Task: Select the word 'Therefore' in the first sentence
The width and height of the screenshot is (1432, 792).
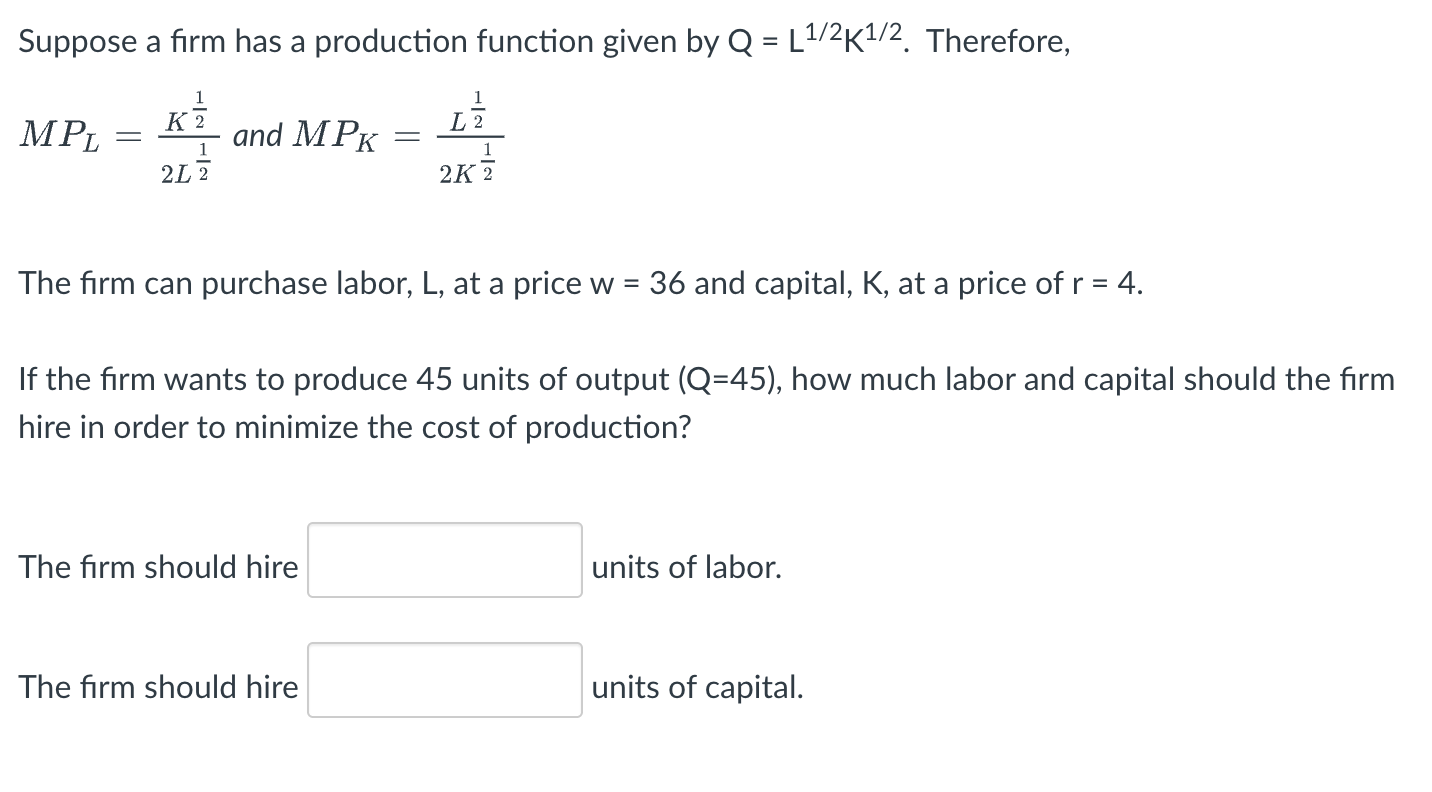Action: click(x=997, y=42)
